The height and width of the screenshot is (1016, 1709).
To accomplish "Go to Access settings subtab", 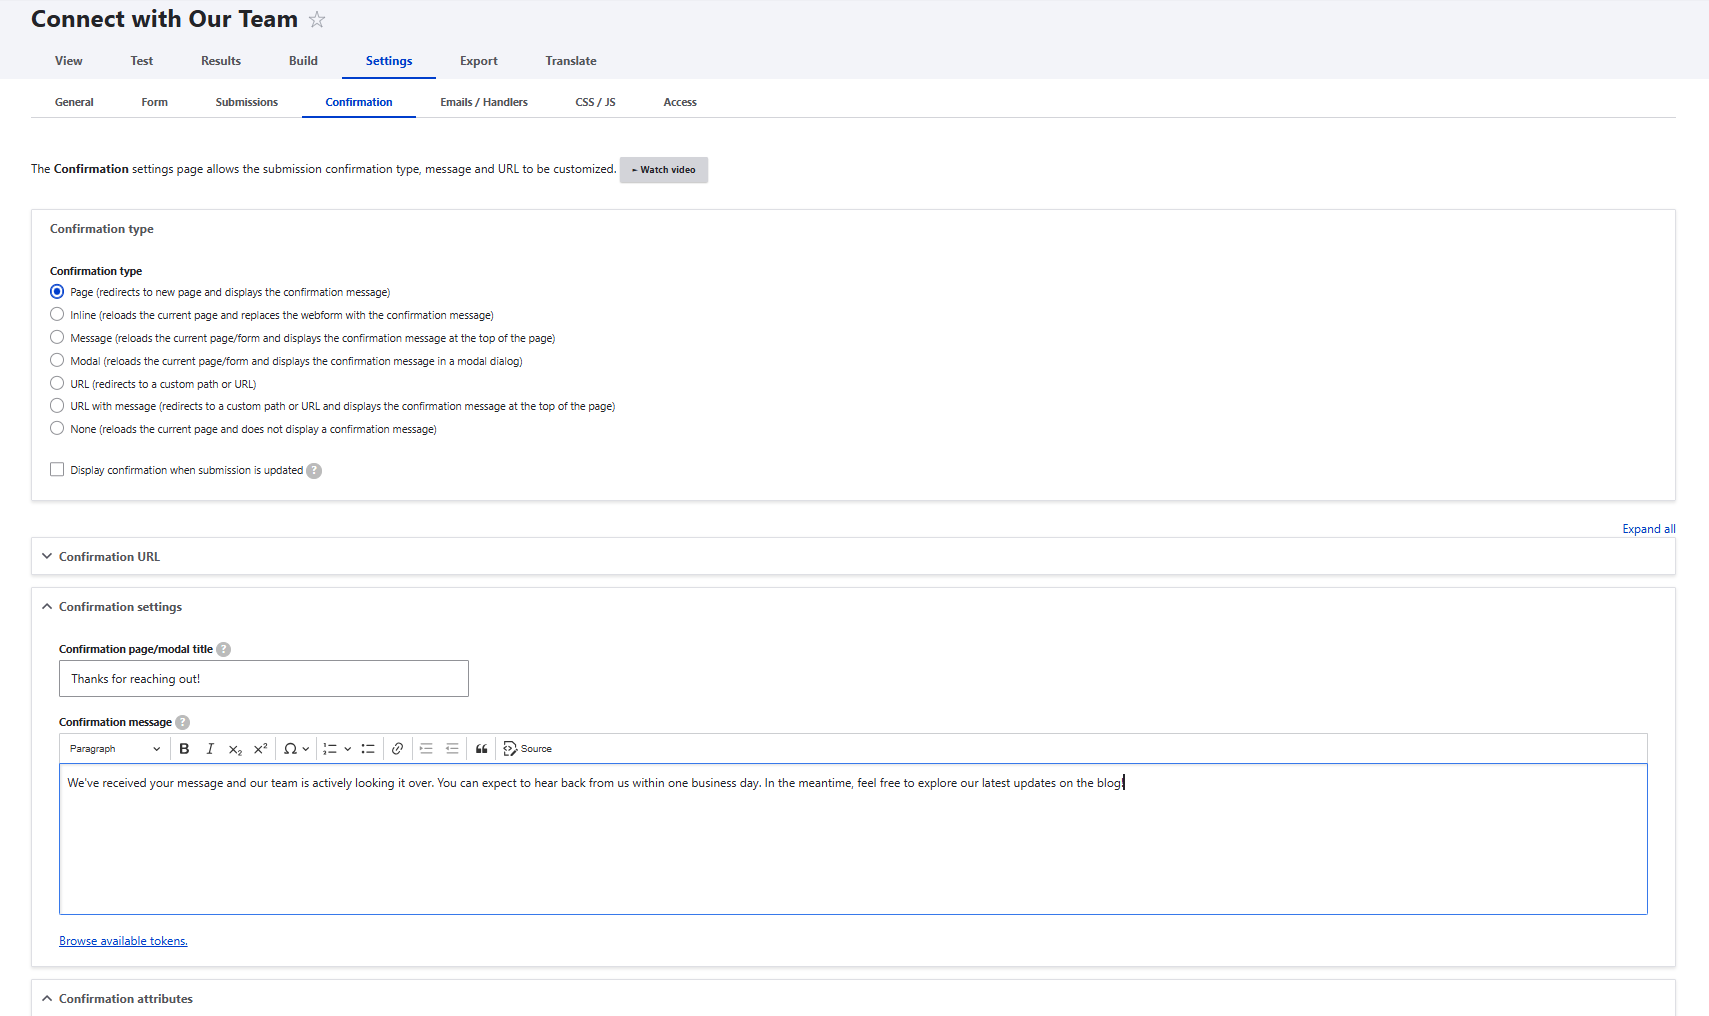I will (x=680, y=102).
